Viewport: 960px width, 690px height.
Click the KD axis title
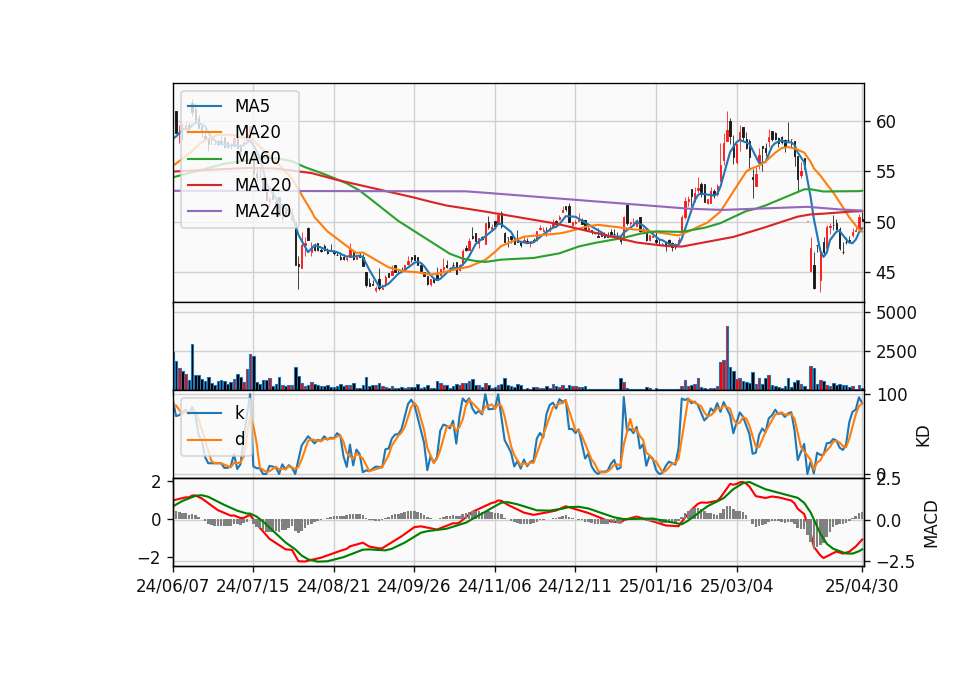coord(923,437)
